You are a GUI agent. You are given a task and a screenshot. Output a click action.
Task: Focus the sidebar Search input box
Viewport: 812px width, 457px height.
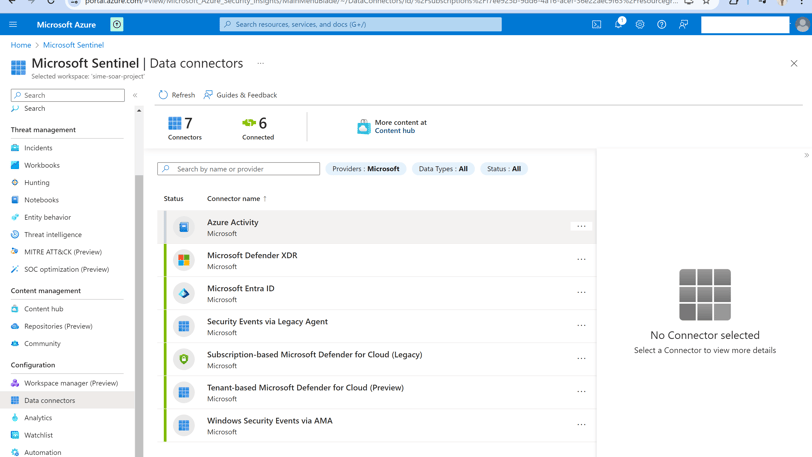[68, 95]
